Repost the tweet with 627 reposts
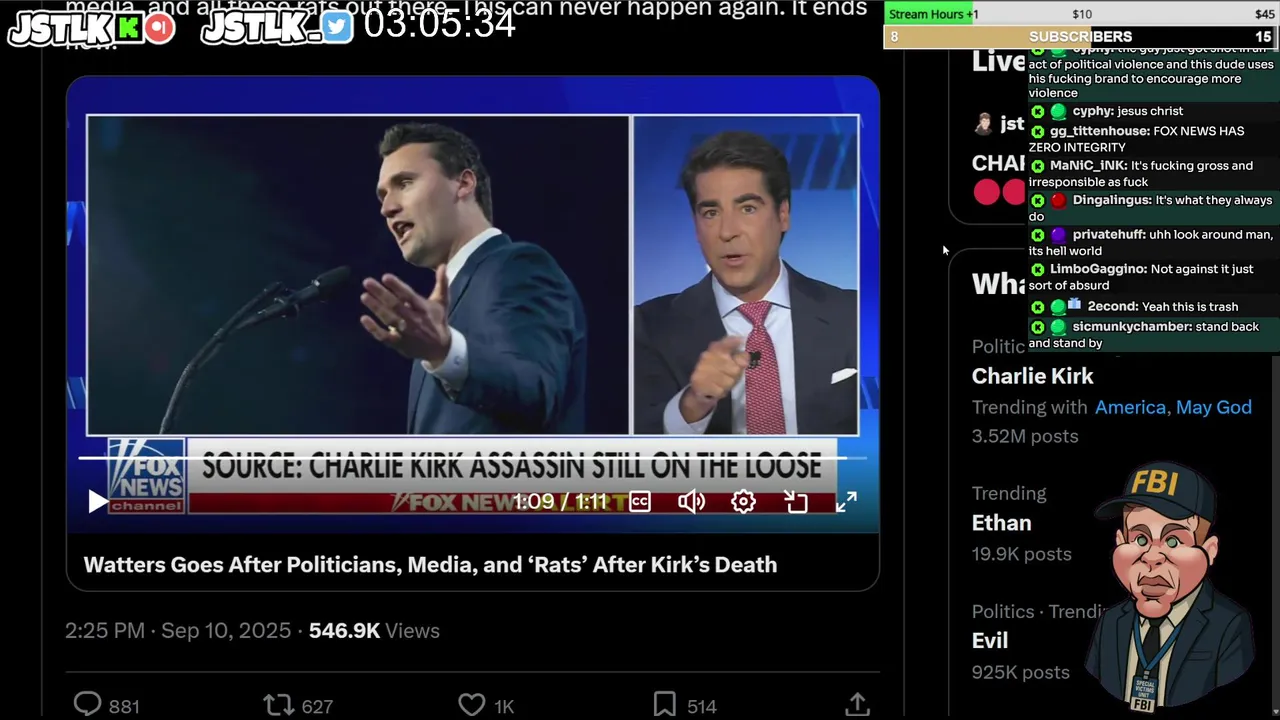The height and width of the screenshot is (720, 1280). point(298,705)
